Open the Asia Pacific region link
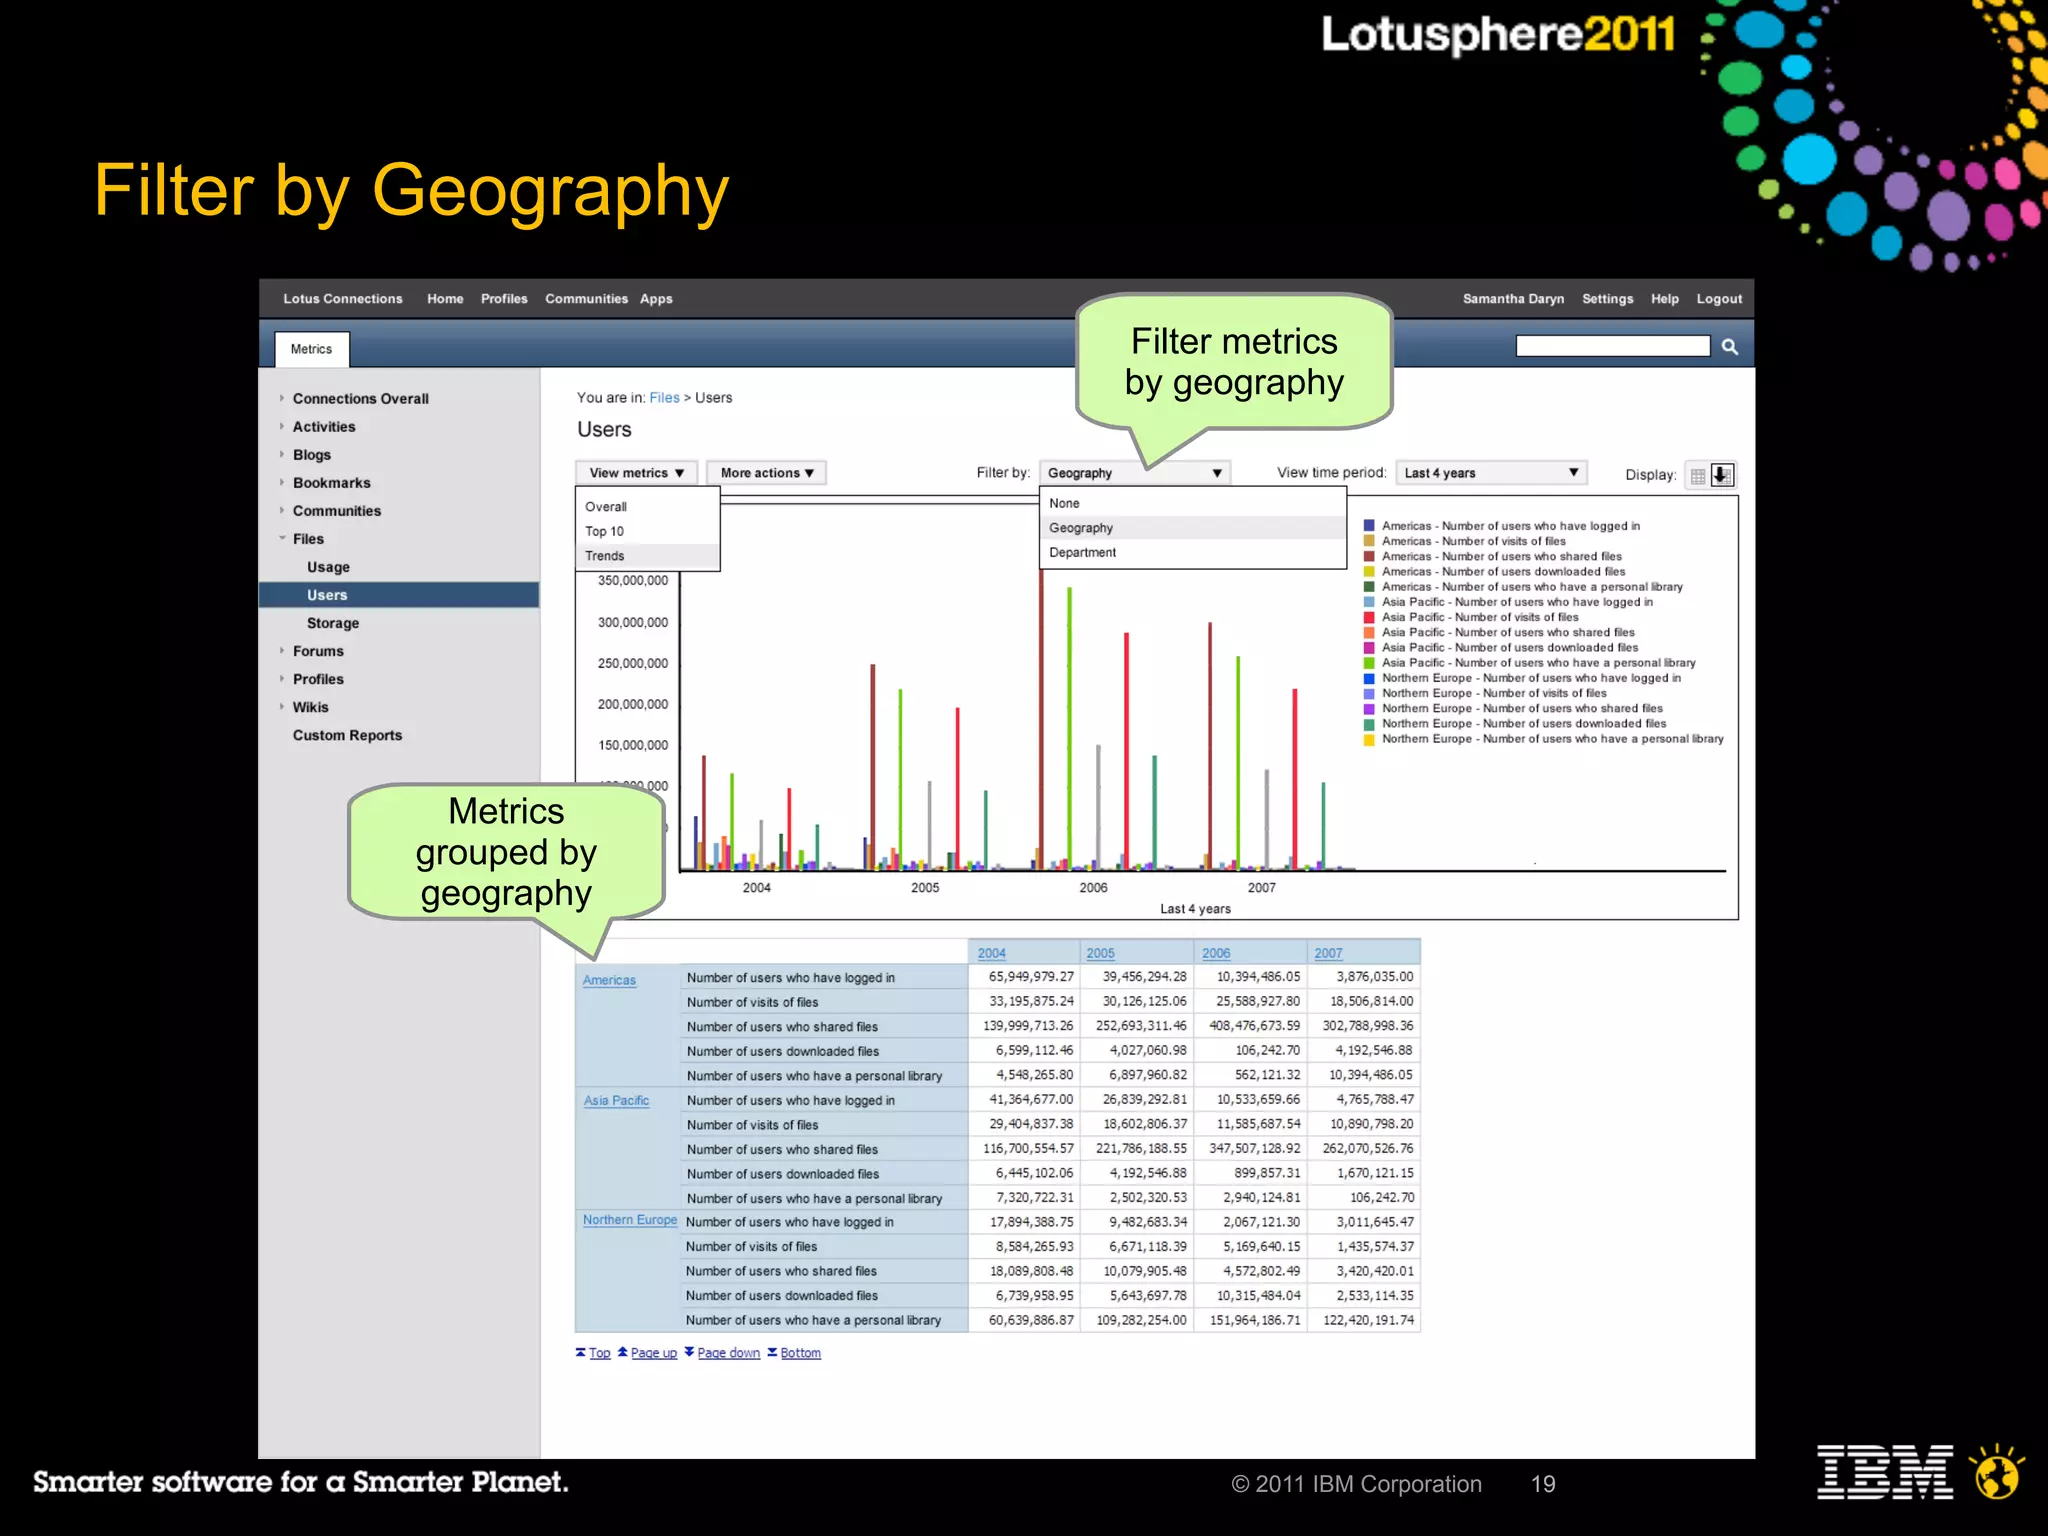 tap(616, 1100)
